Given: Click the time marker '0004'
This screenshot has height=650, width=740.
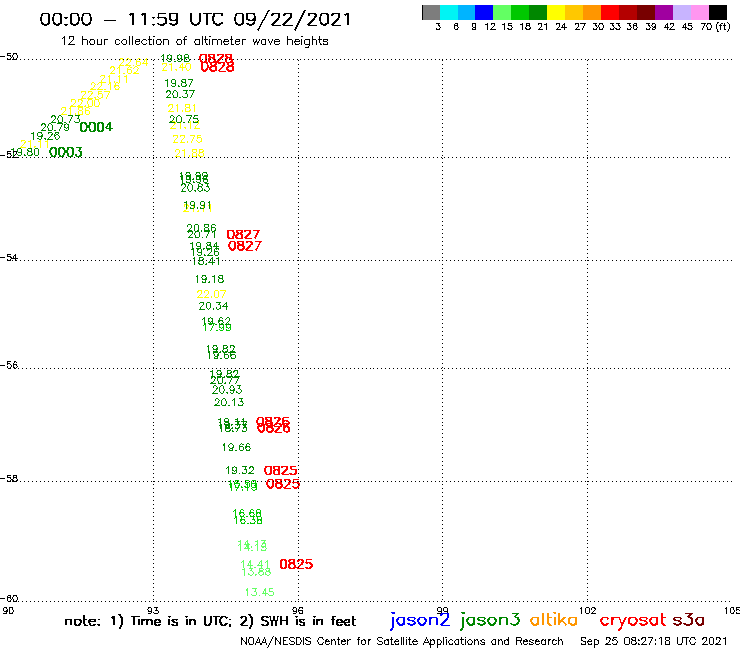Looking at the screenshot, I should [96, 127].
